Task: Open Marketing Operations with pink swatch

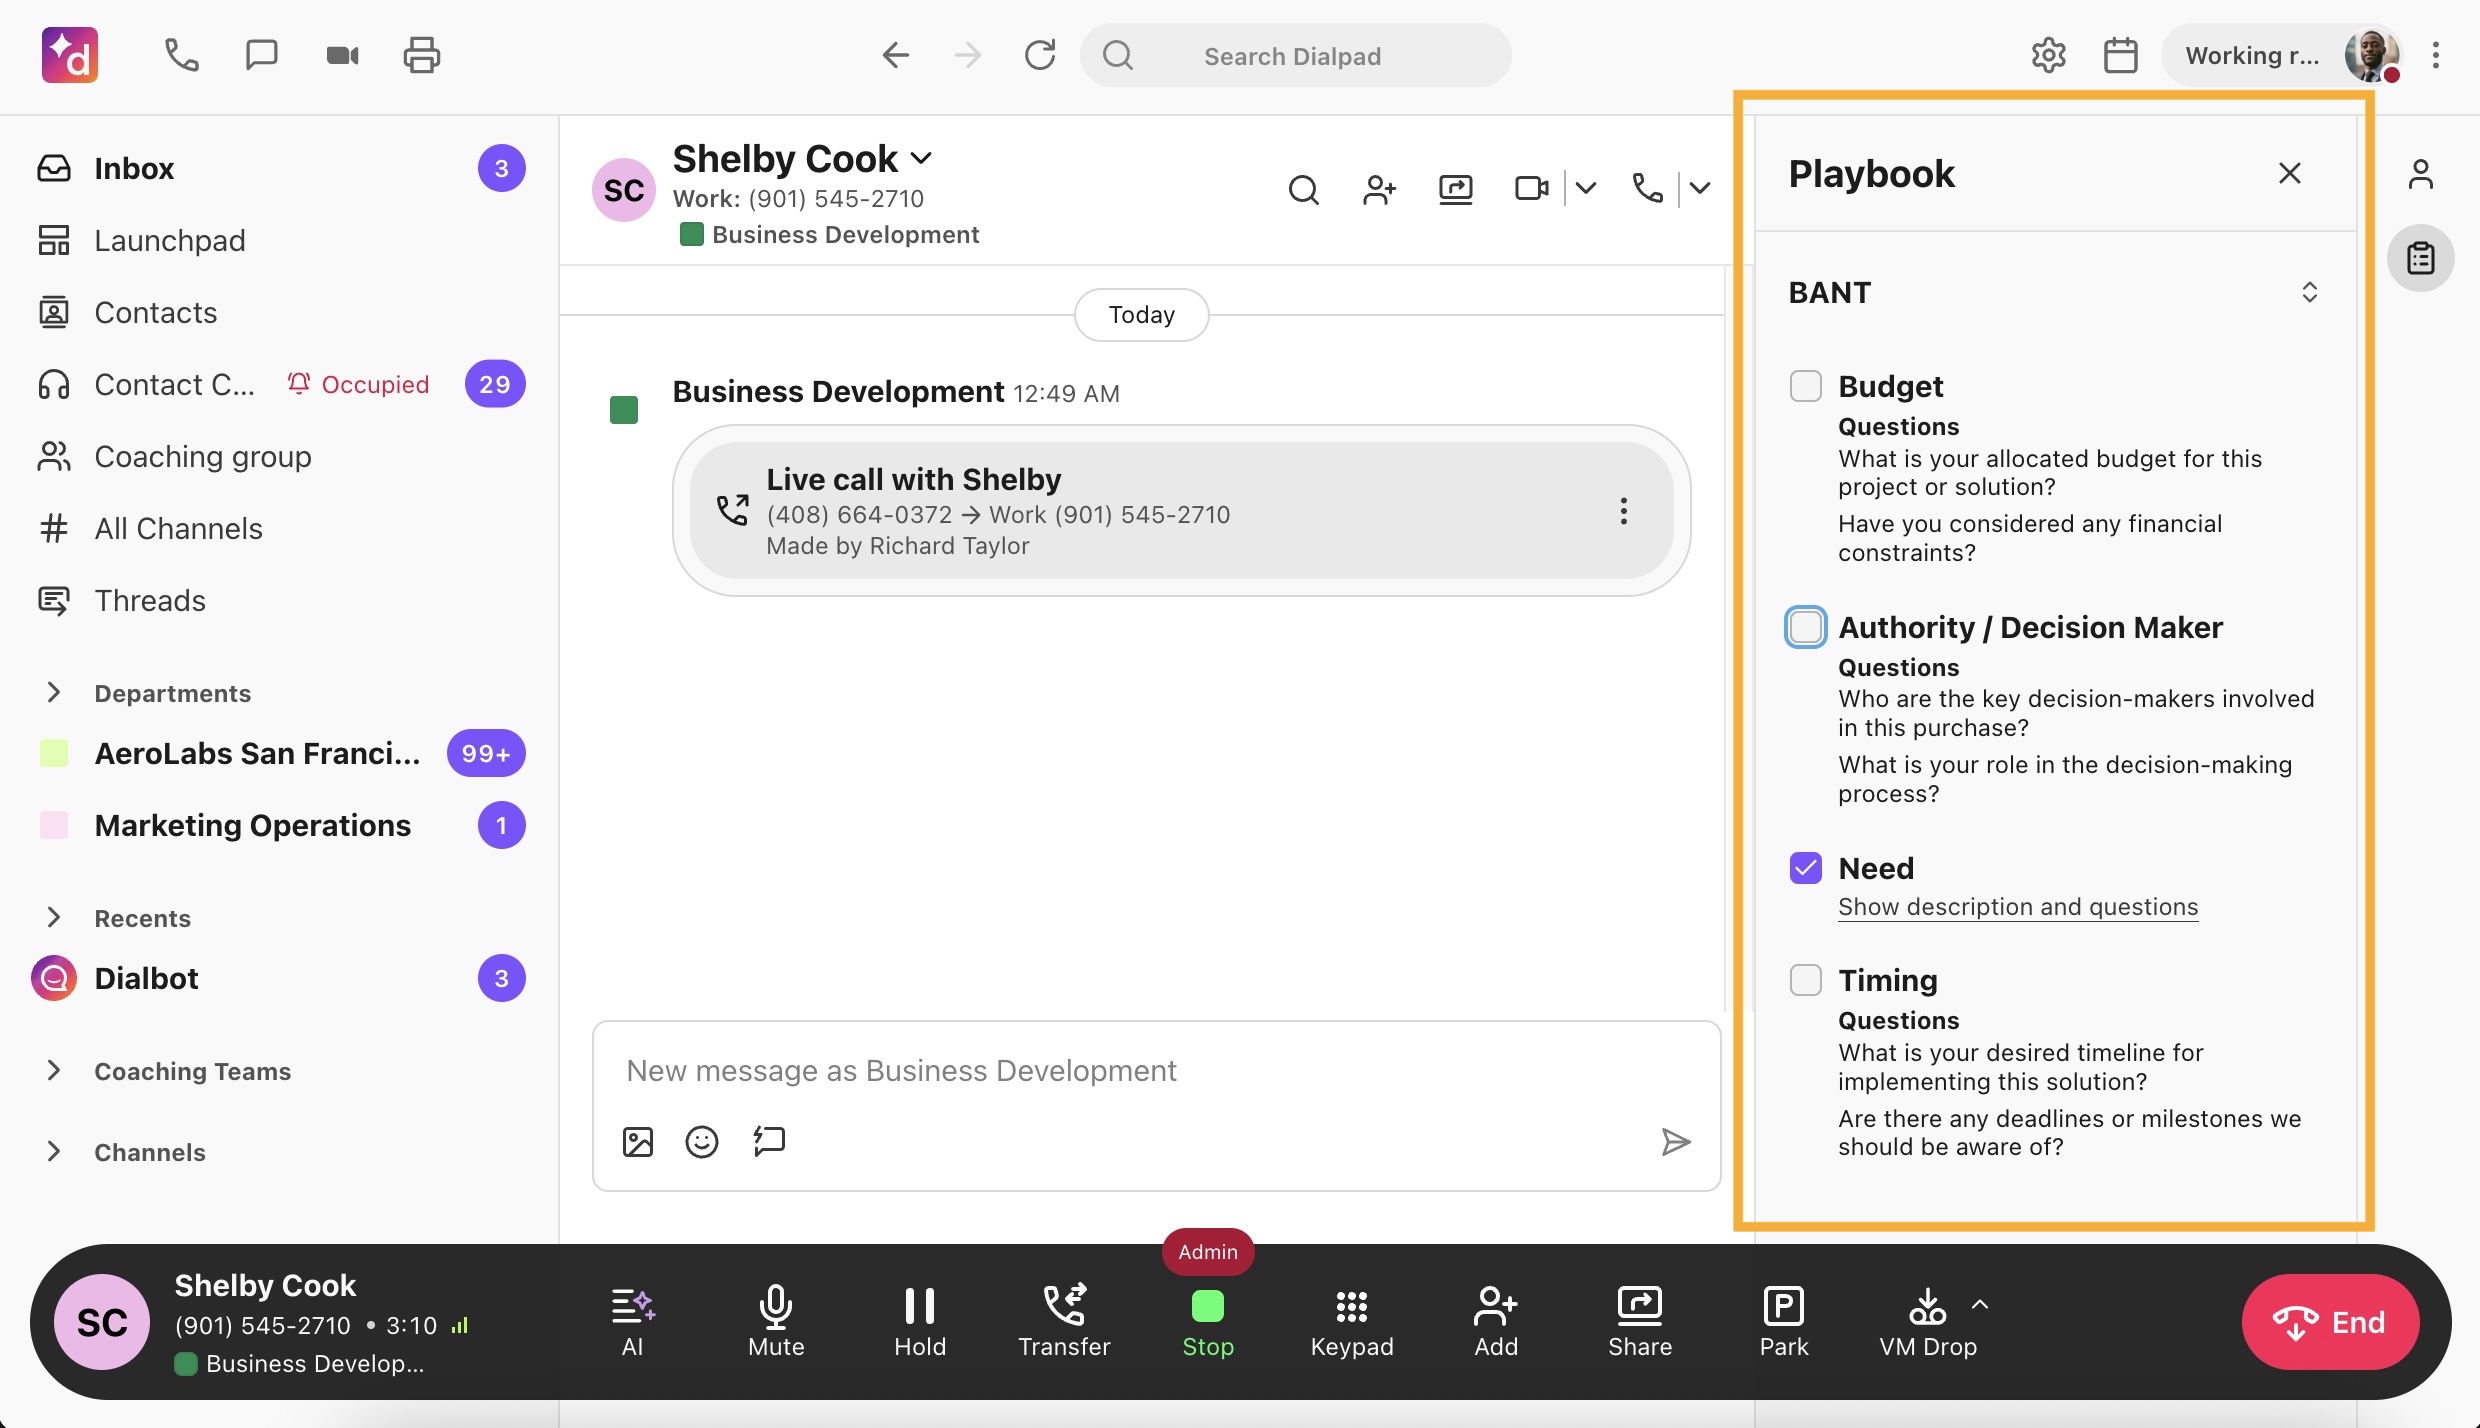Action: pos(280,825)
